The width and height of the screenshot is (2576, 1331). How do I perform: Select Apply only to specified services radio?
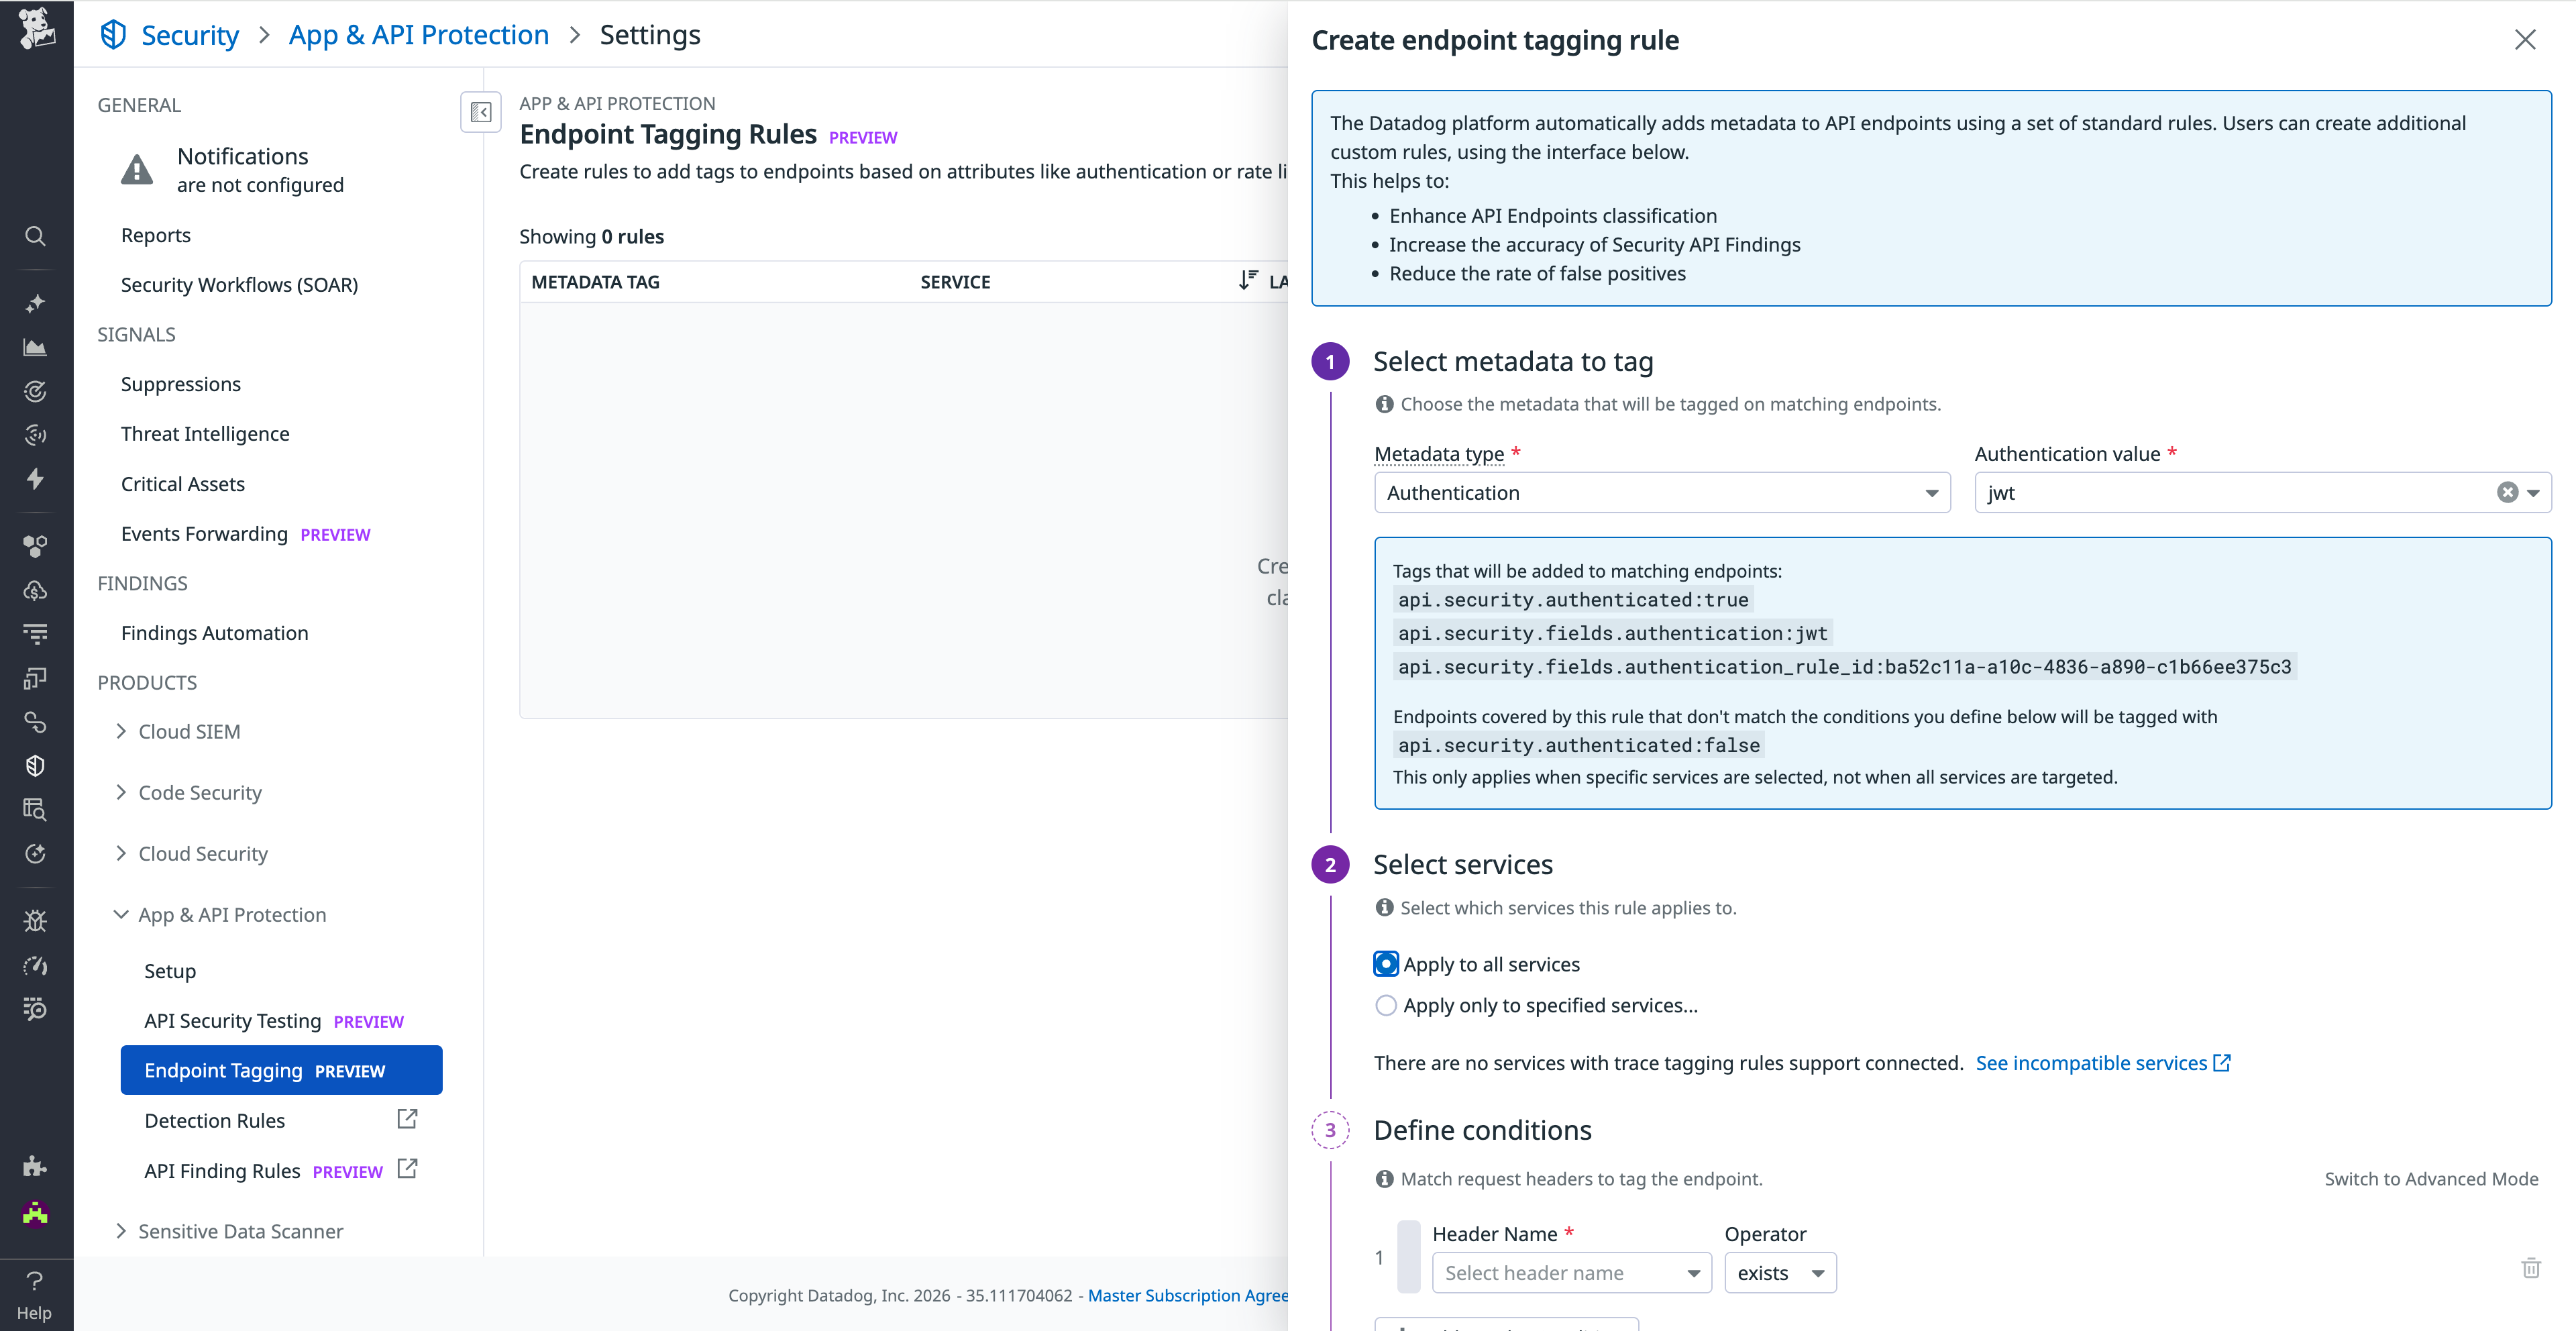(1385, 1005)
